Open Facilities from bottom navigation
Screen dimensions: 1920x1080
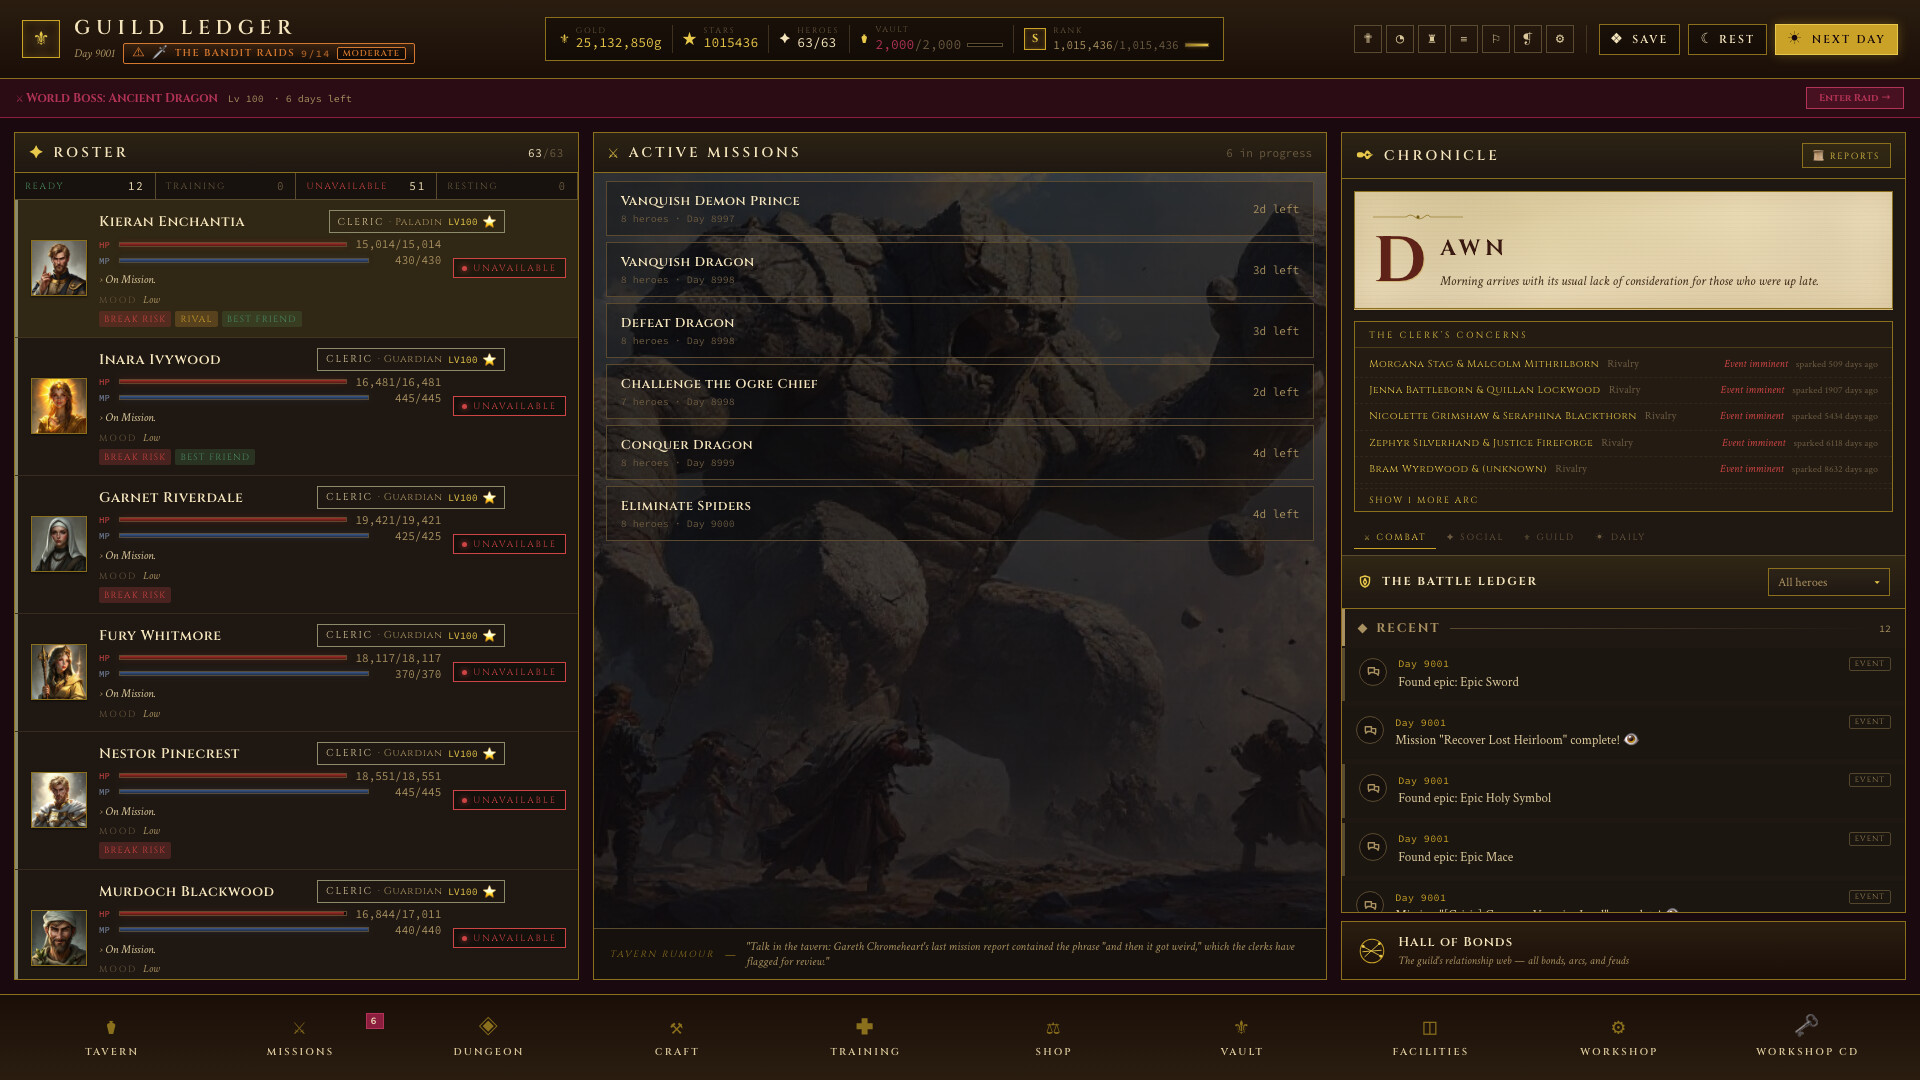click(1430, 1037)
